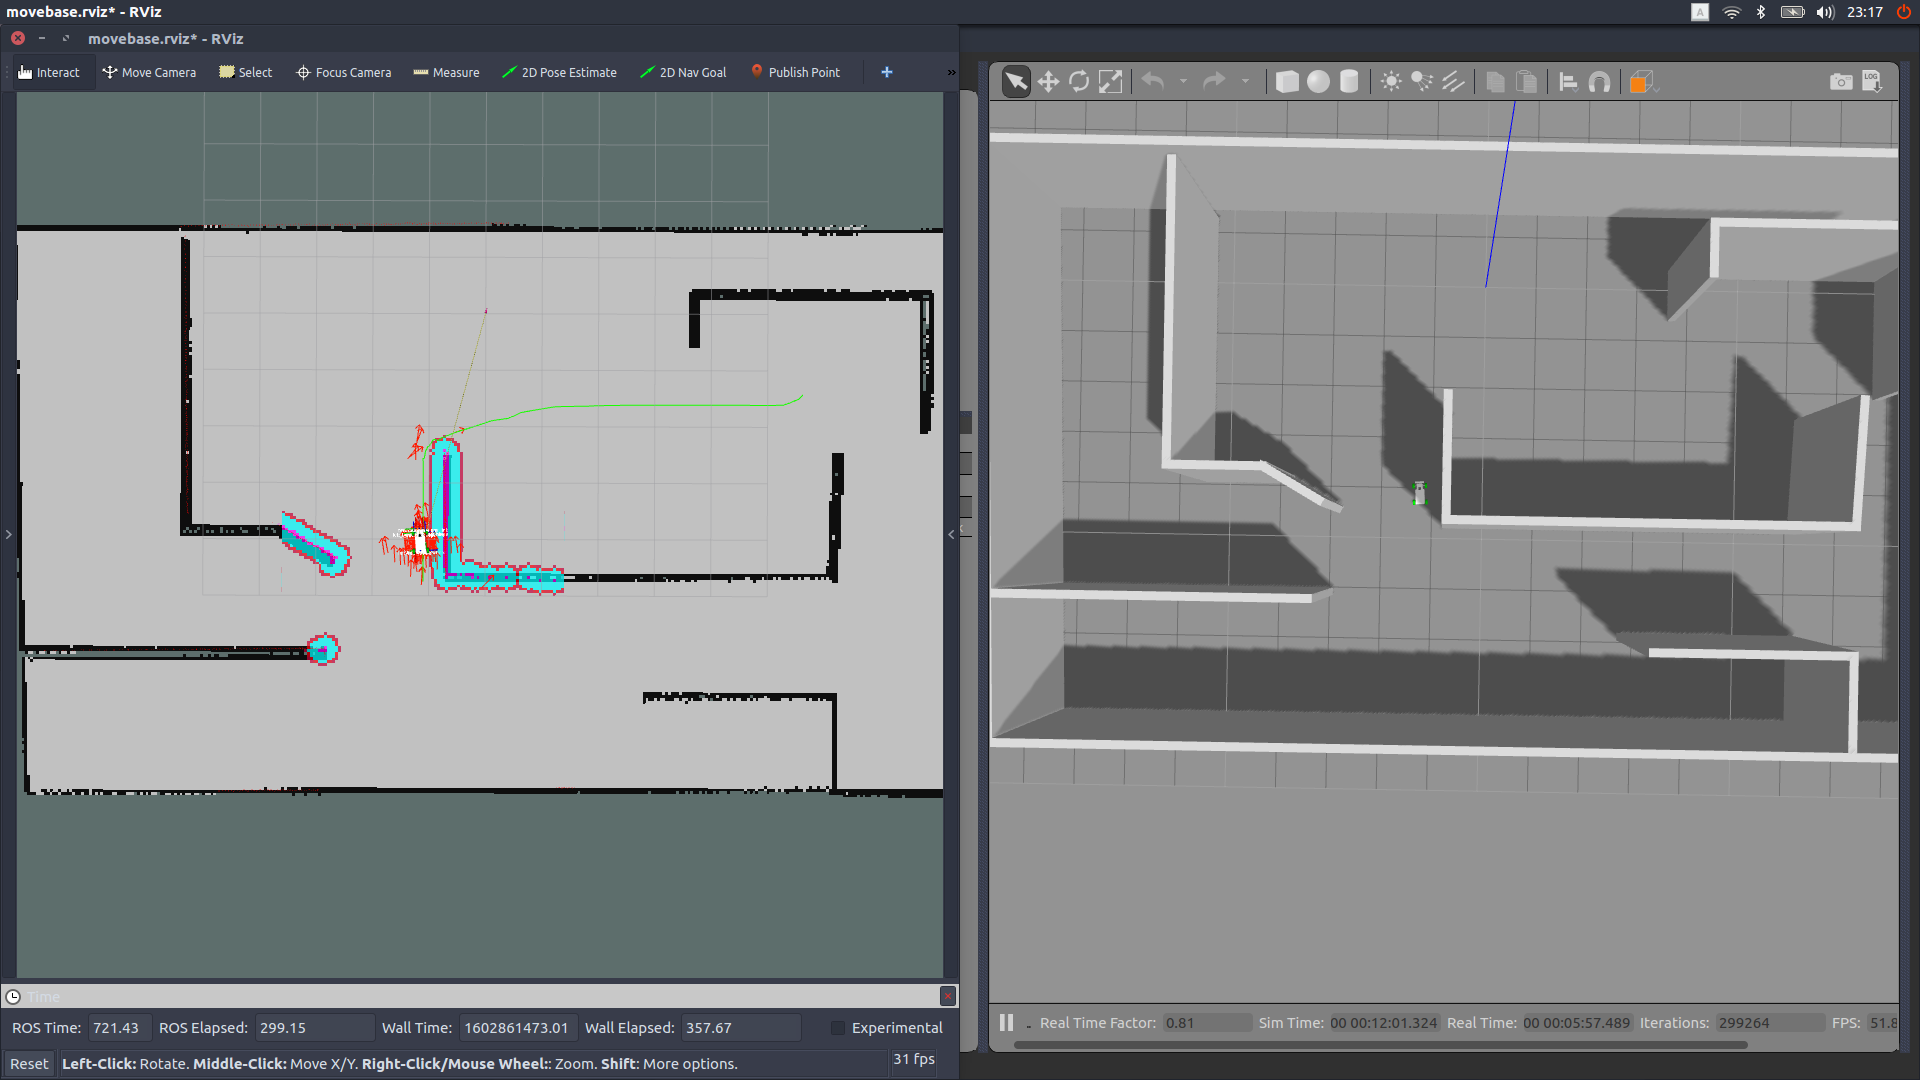Toggle the Experimental checkbox
Viewport: 1920px width, 1080px height.
[x=838, y=1028]
